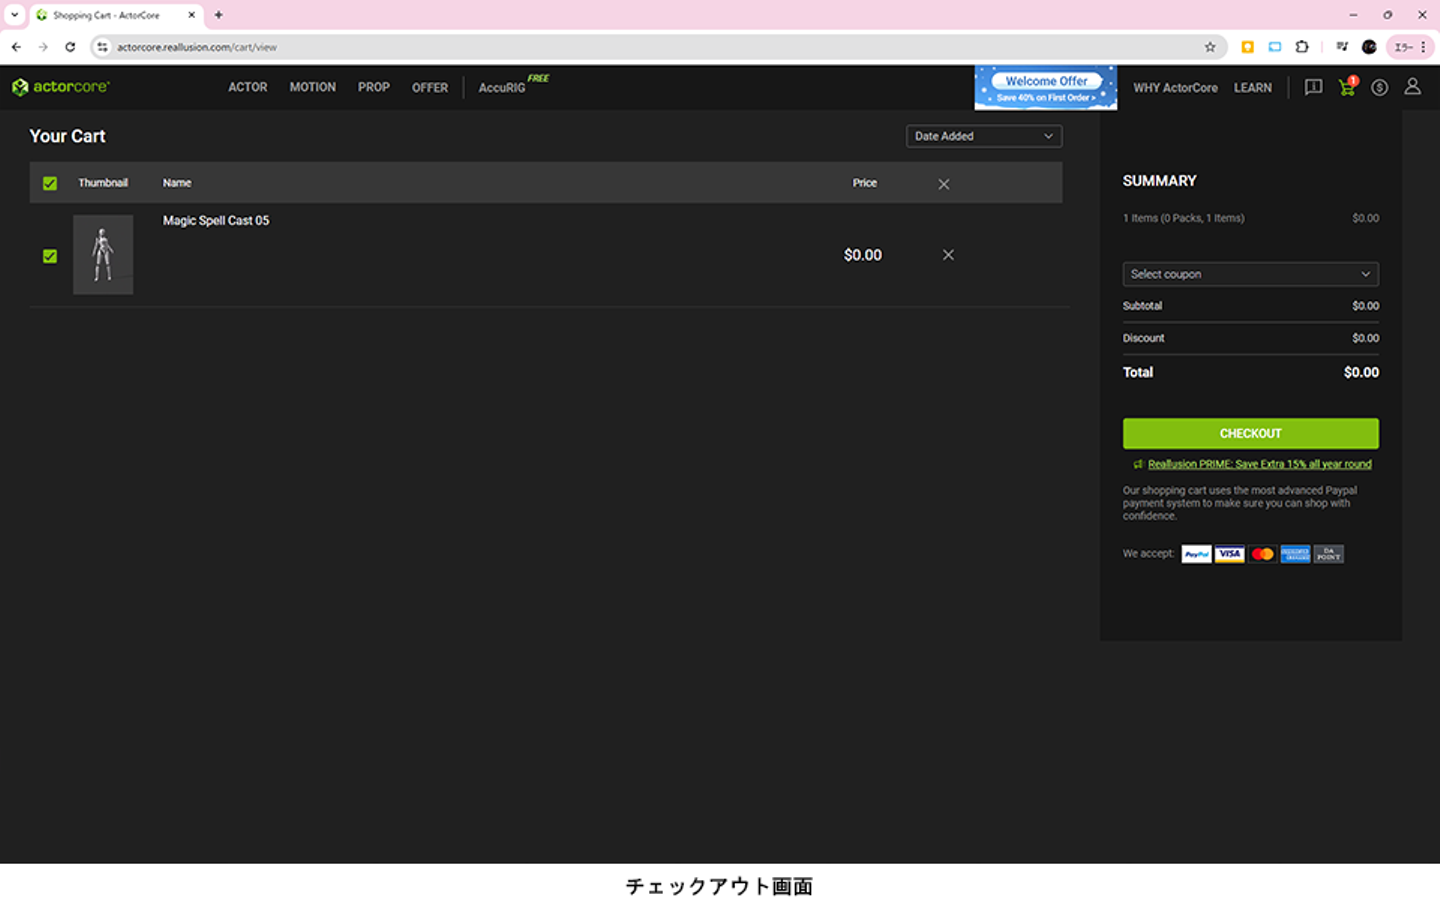Screen dimensions: 1440x912
Task: Click the Your Cart heading
Action: (67, 136)
